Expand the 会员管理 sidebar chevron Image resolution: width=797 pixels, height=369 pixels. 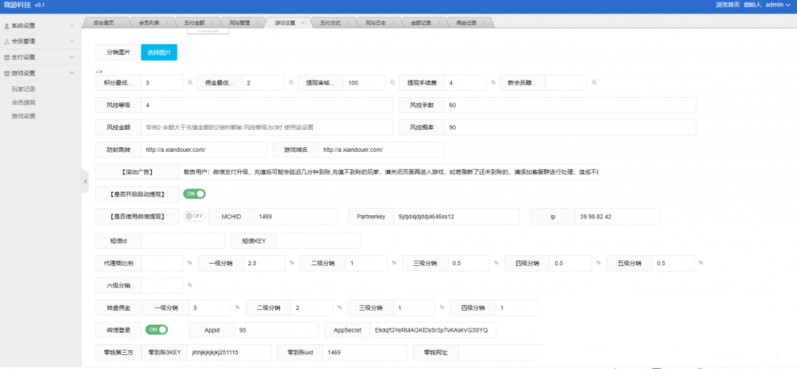pos(72,41)
